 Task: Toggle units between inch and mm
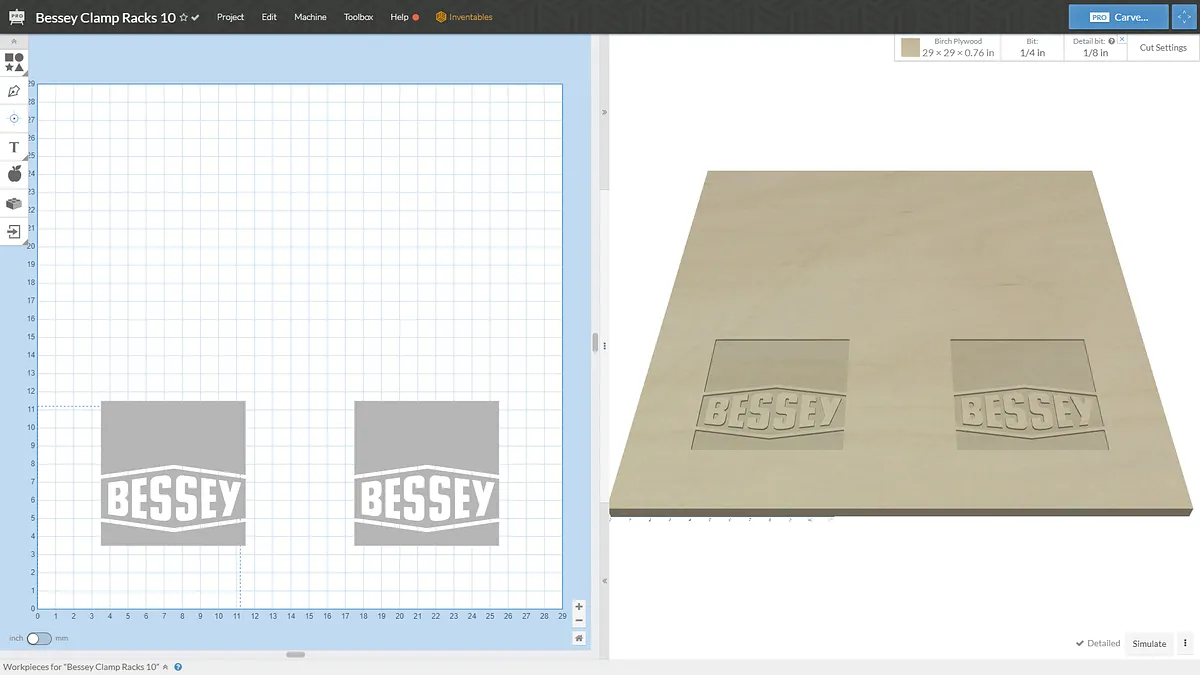(x=38, y=638)
